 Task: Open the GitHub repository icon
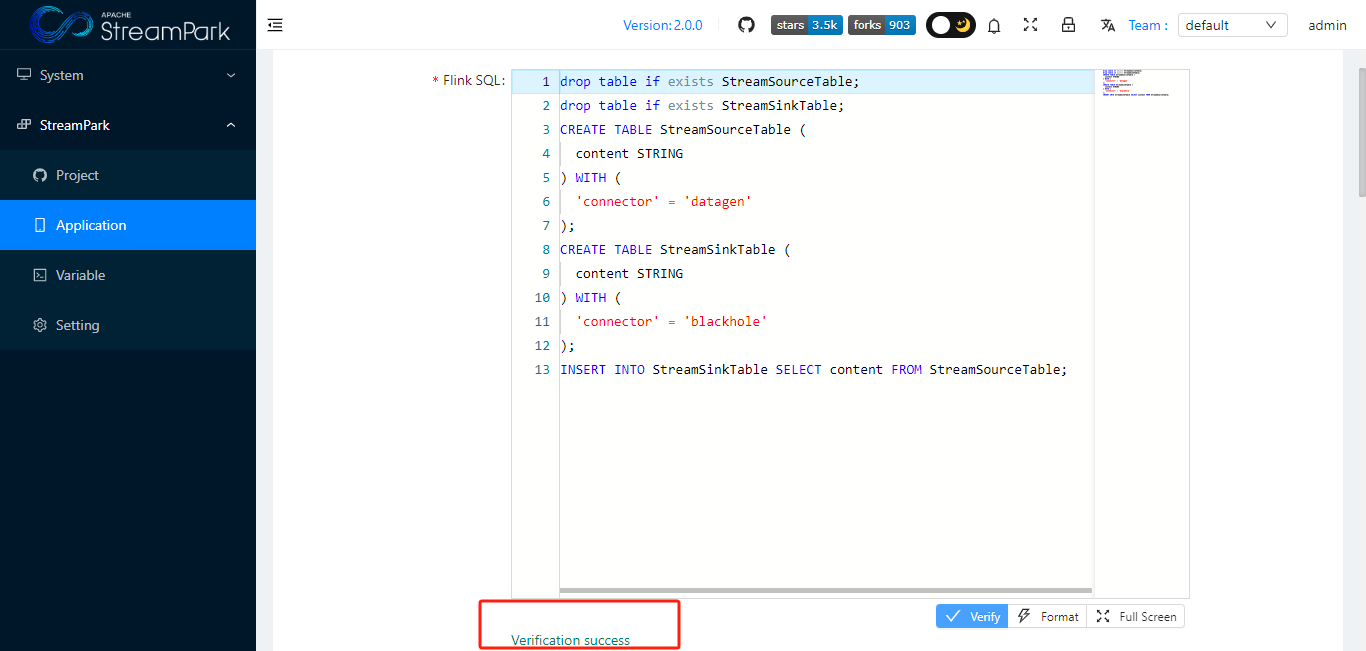pyautogui.click(x=746, y=25)
